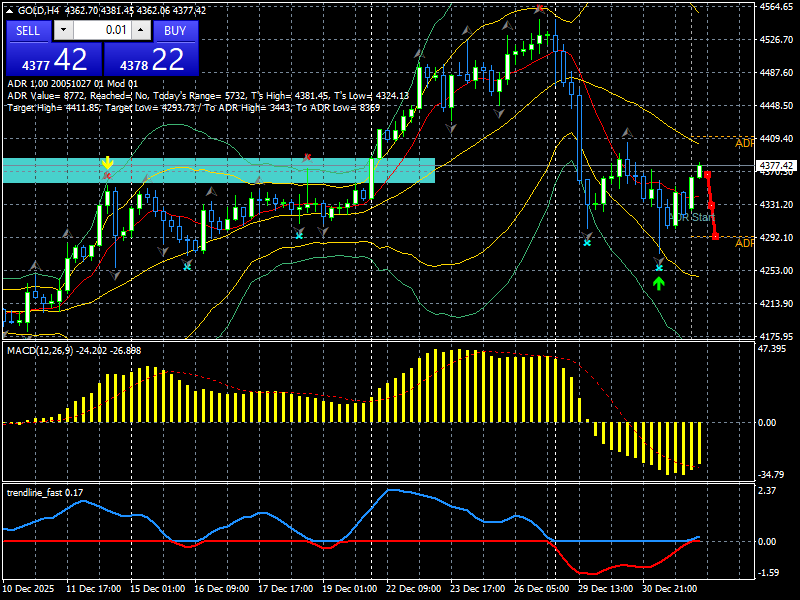Click the 4292.10 price axis label

coord(777,237)
